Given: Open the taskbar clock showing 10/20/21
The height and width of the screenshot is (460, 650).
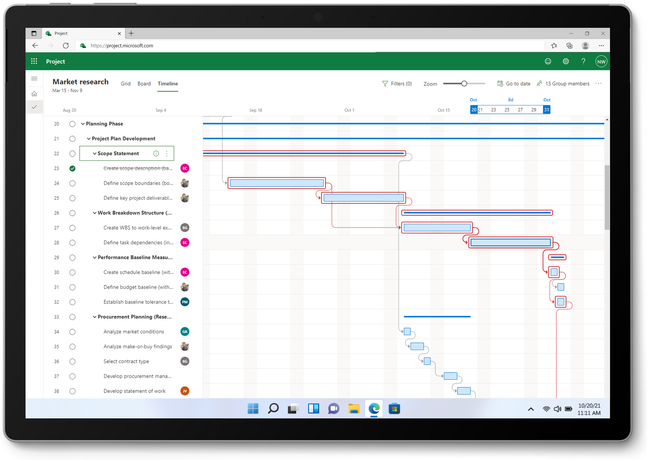Looking at the screenshot, I should tap(589, 409).
